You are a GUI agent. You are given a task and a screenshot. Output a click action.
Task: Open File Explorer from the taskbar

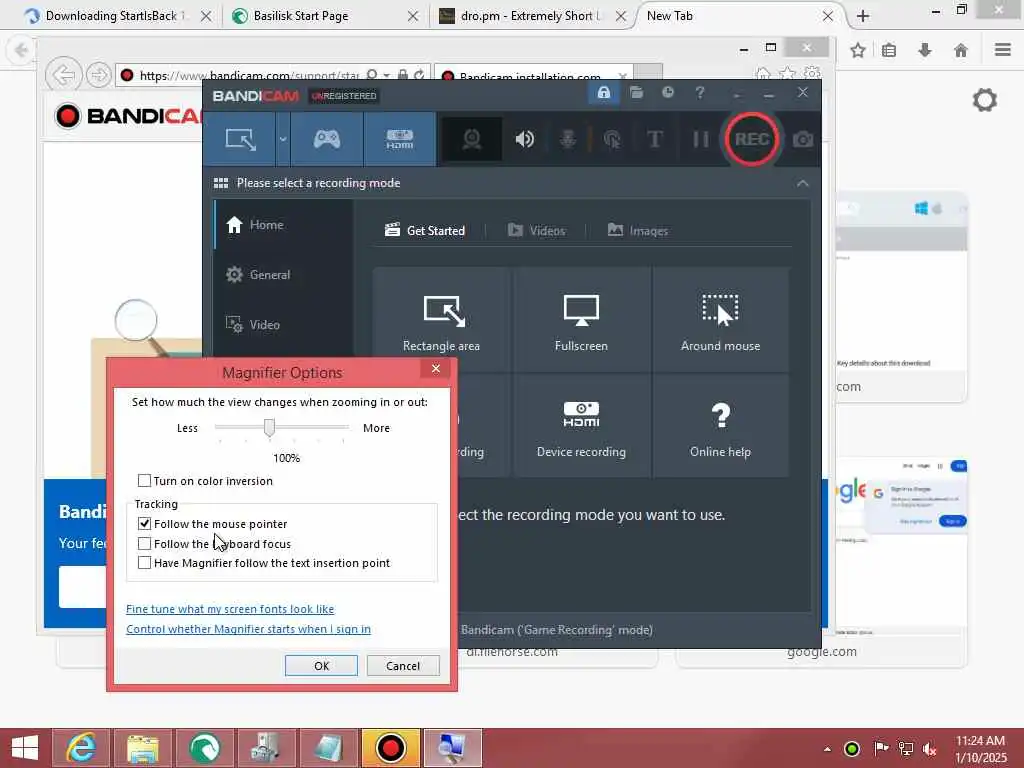pyautogui.click(x=143, y=748)
